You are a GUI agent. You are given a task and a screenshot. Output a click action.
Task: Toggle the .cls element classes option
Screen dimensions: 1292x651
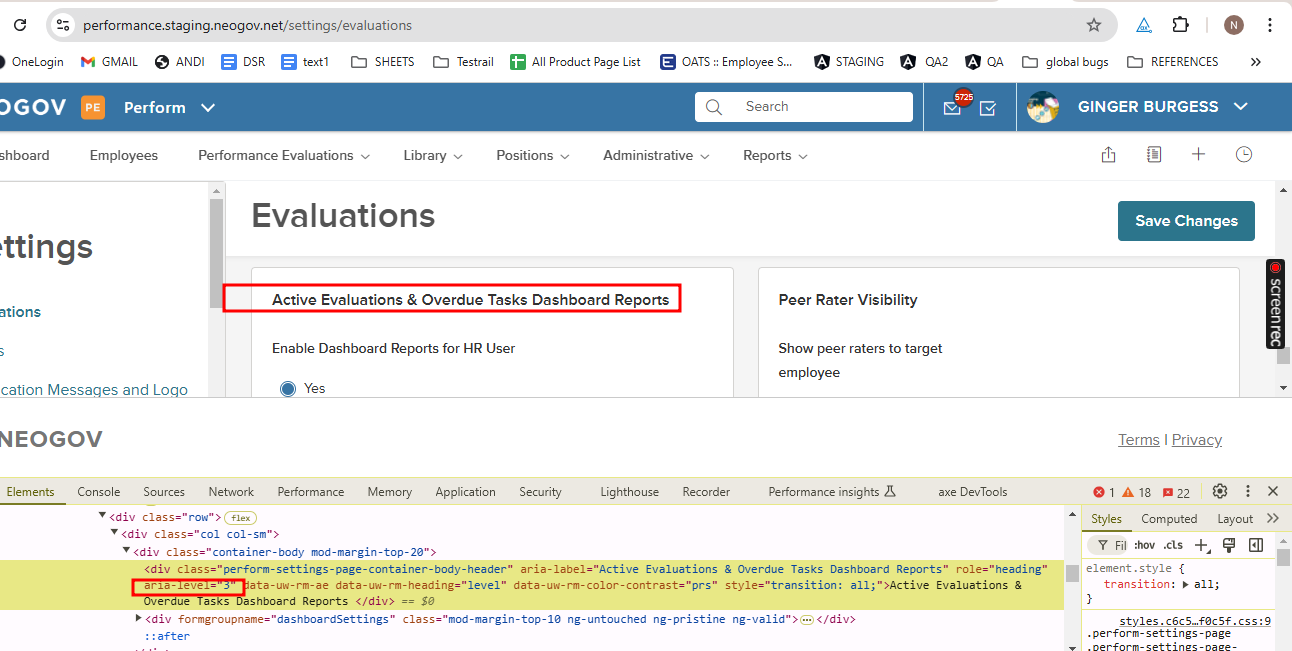(1173, 545)
